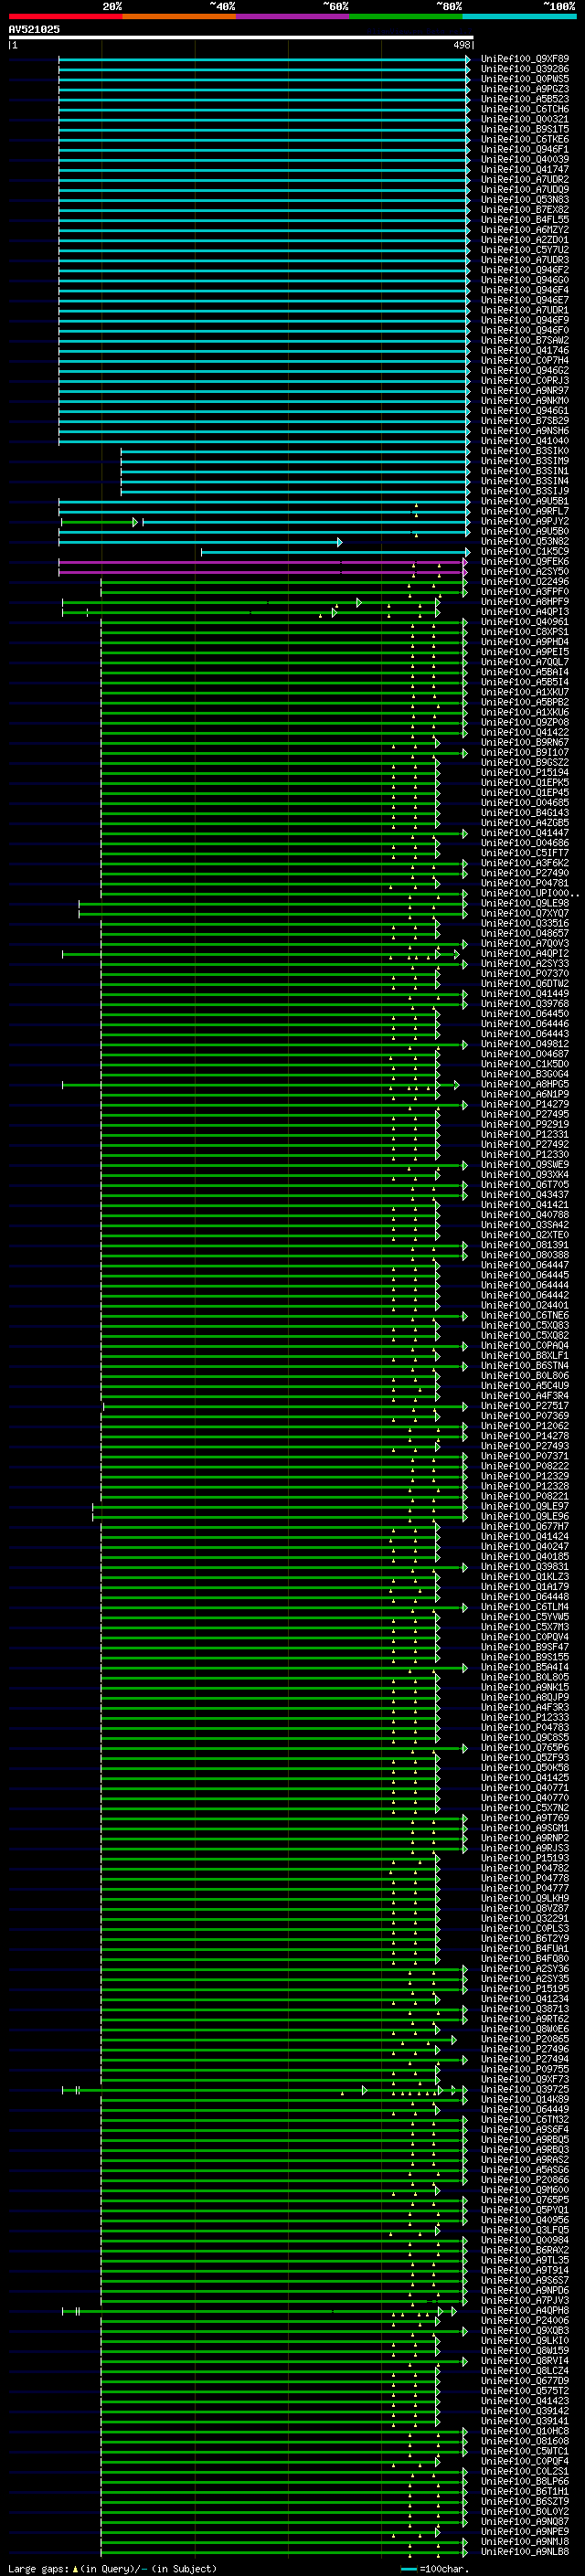Select the UniRef100_Q41449 label
585x2576 pixels.
point(524,994)
